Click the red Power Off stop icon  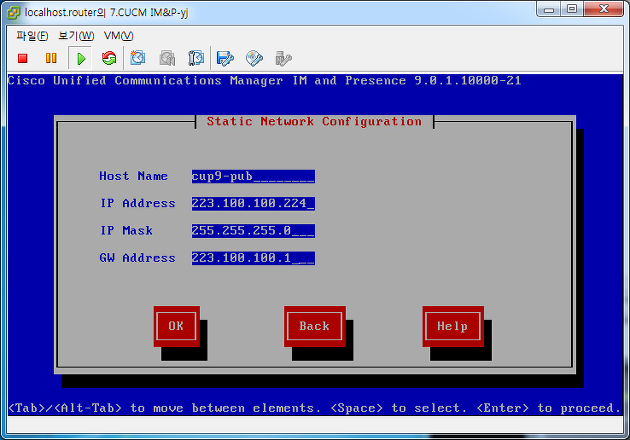[x=22, y=58]
